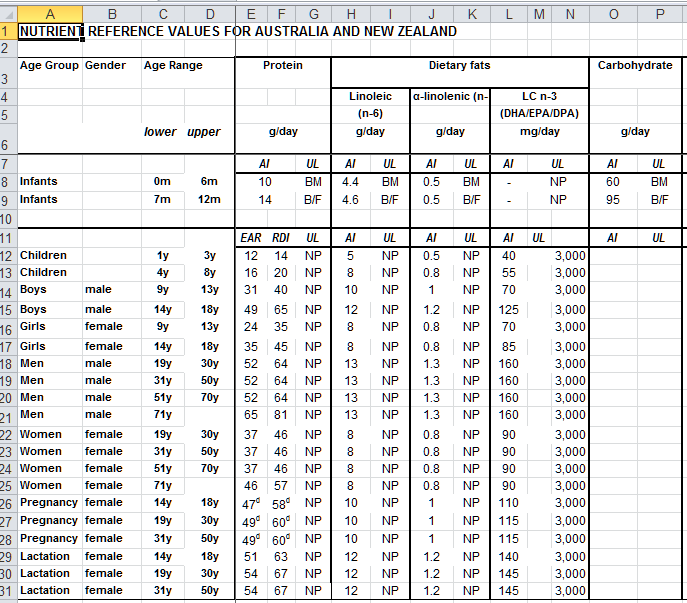Image resolution: width=687 pixels, height=603 pixels.
Task: Select column header O
Action: tap(613, 14)
